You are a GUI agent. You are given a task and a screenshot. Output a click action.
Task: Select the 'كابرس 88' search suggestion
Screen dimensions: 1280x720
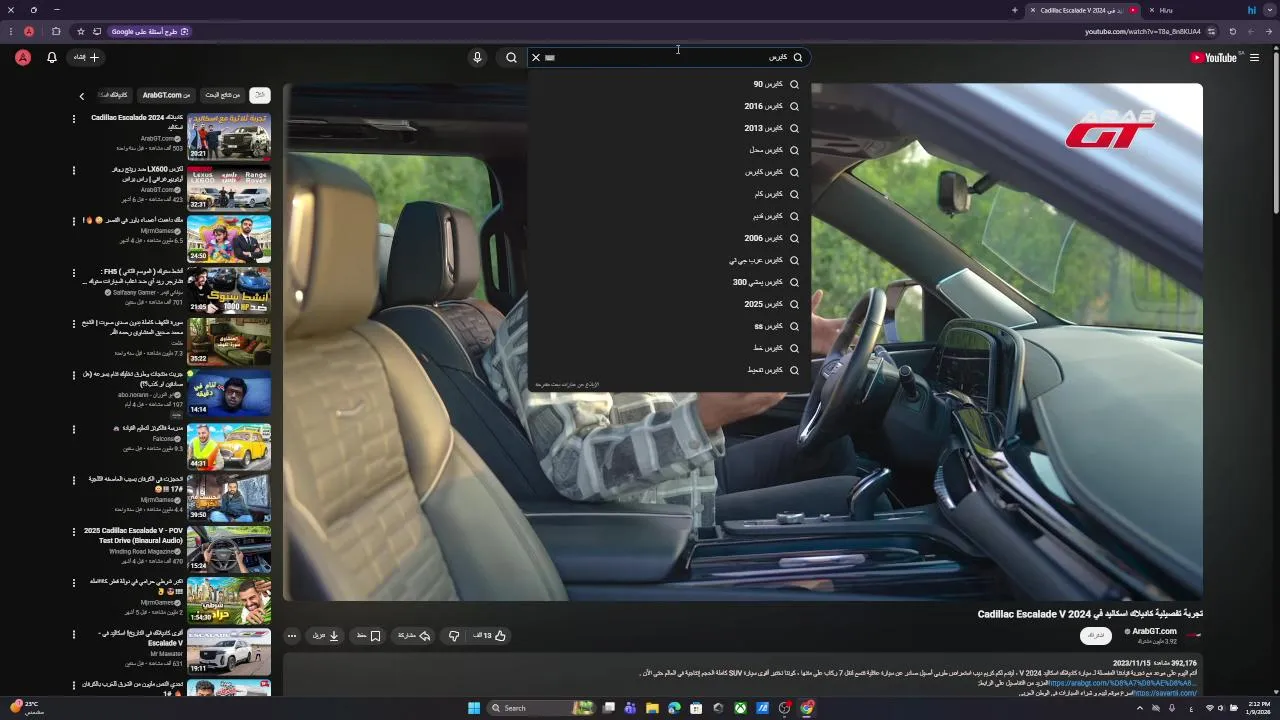pyautogui.click(x=670, y=326)
